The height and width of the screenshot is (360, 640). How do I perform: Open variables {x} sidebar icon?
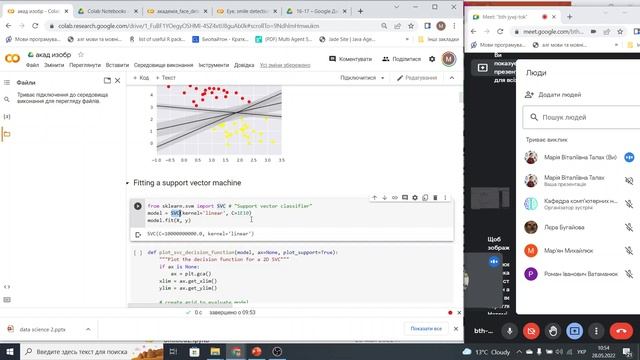7,117
